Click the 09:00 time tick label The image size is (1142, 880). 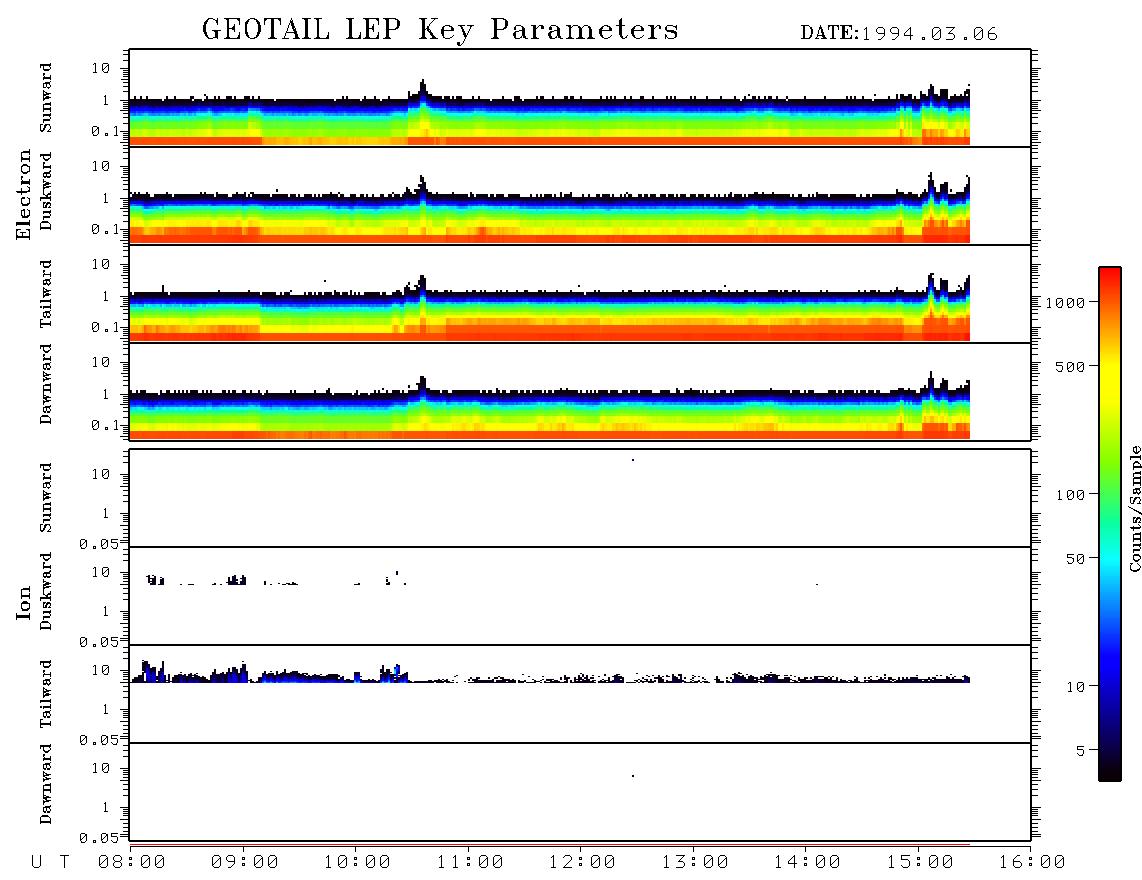(244, 863)
